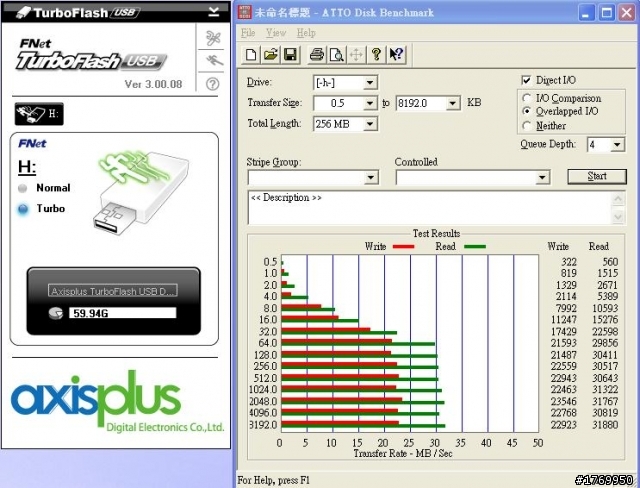Click the For Help, press F1 status text
This screenshot has height=488, width=640.
coord(273,480)
